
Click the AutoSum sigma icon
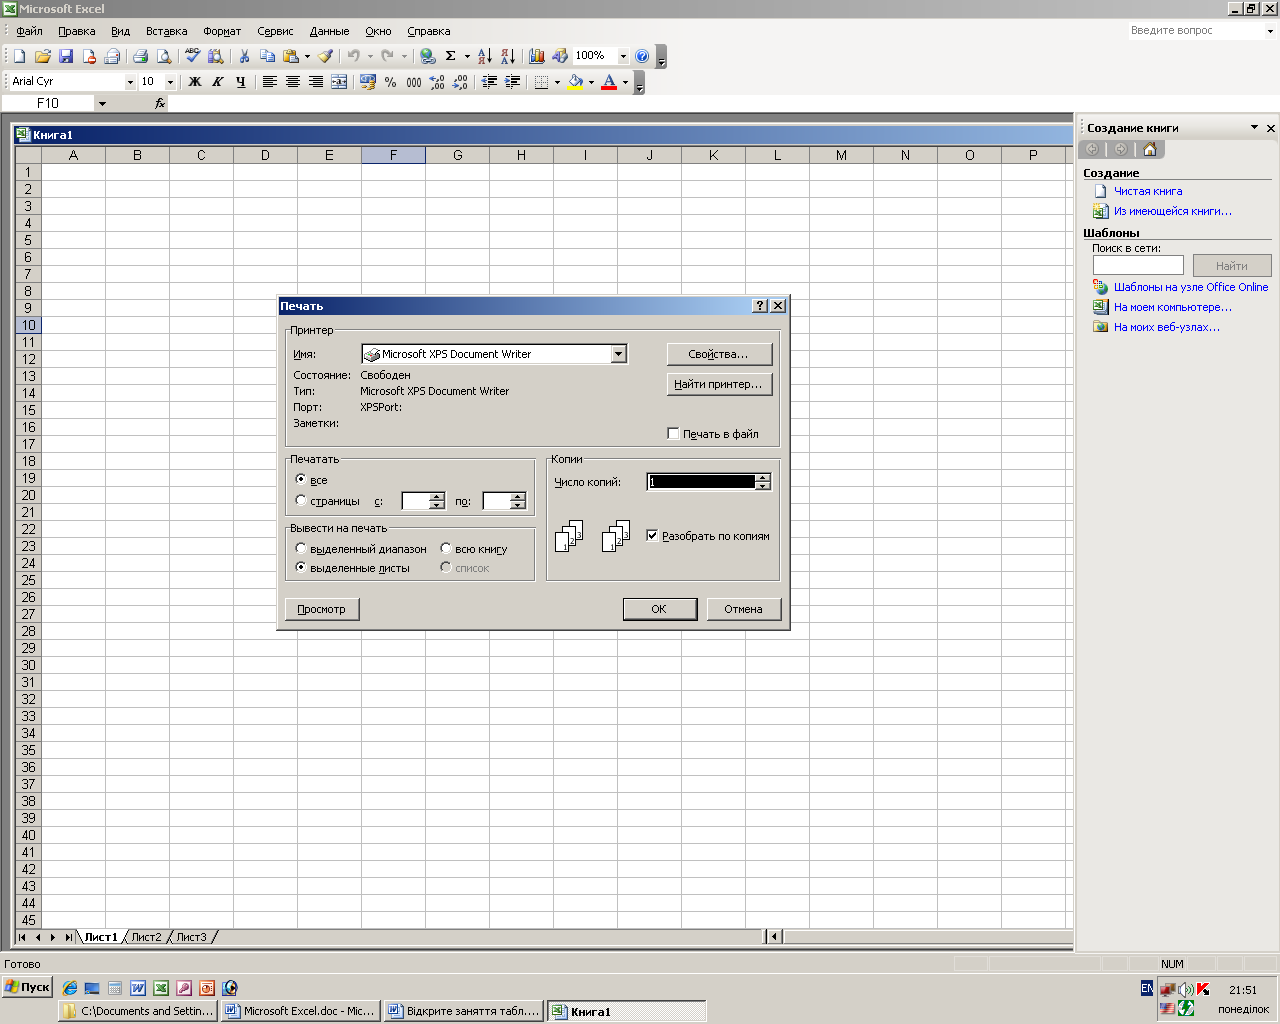tap(450, 56)
